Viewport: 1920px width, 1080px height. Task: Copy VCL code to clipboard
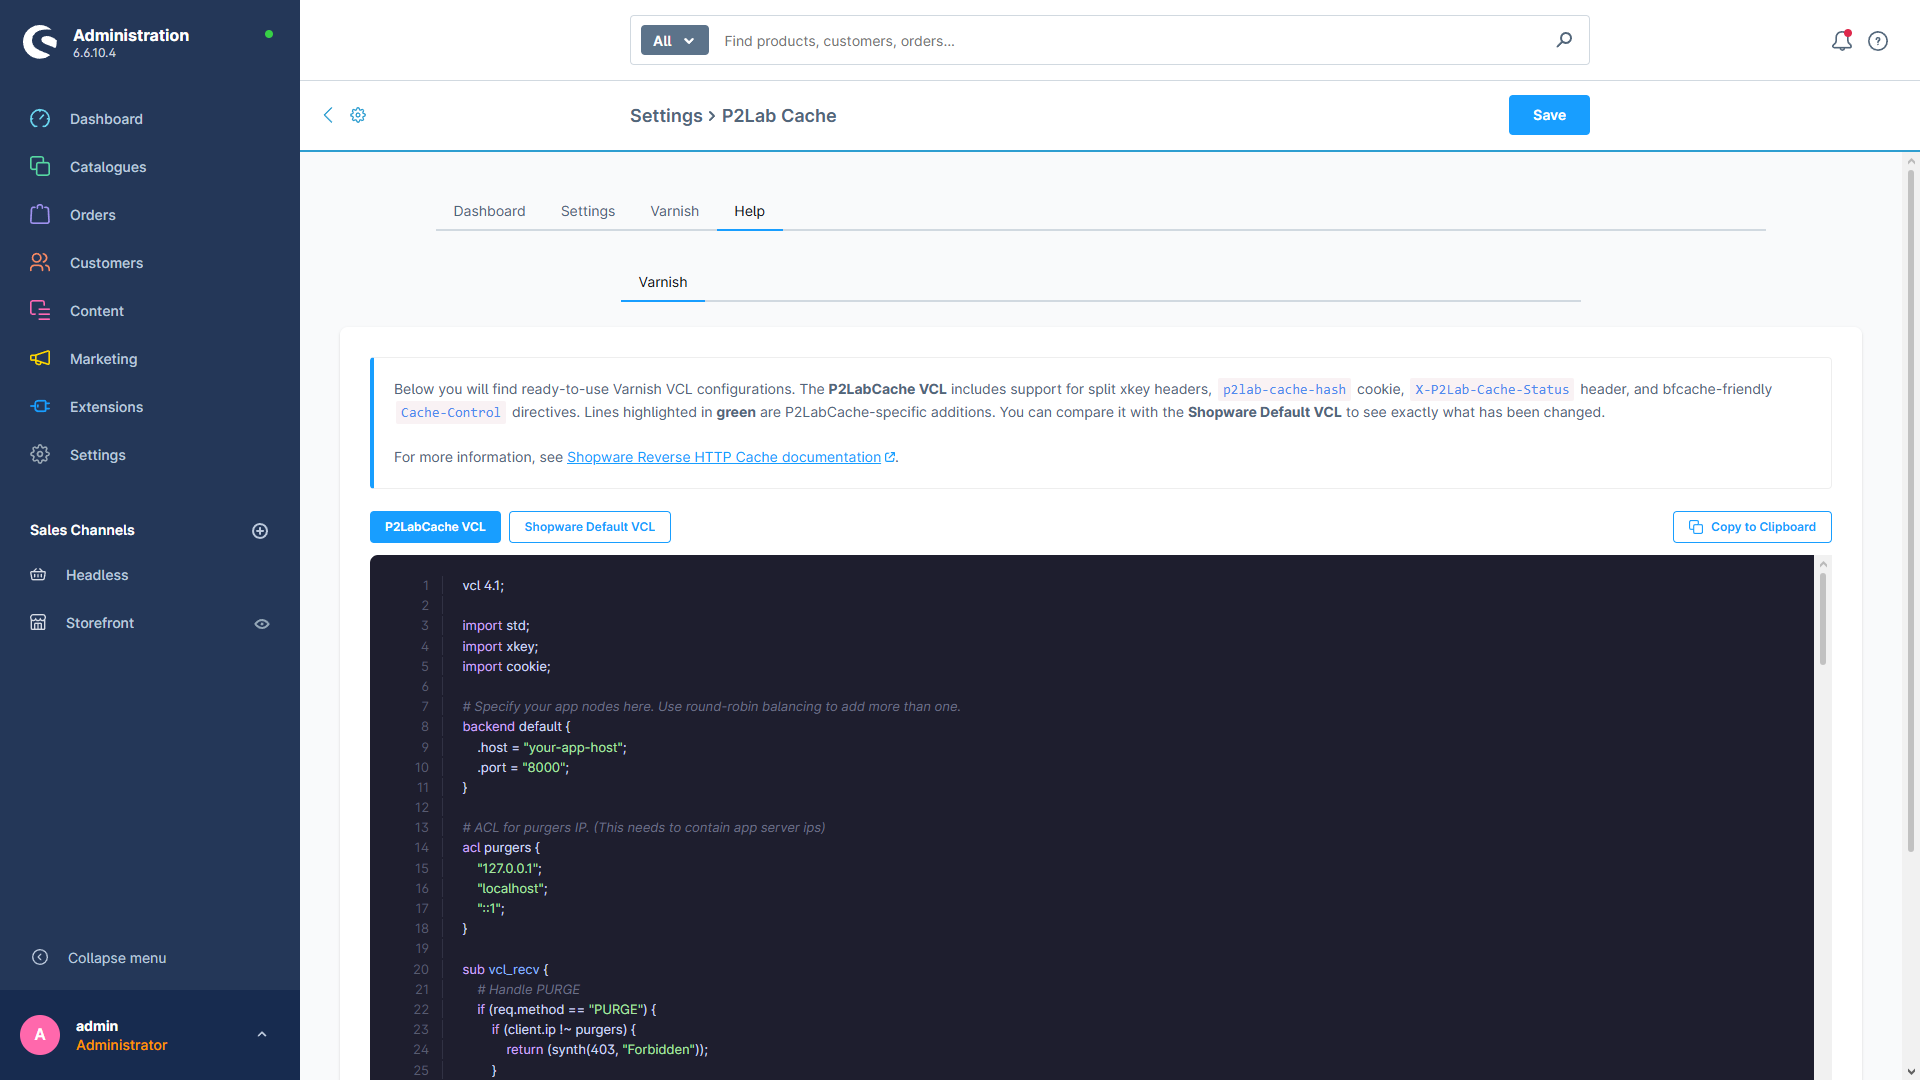tap(1752, 527)
